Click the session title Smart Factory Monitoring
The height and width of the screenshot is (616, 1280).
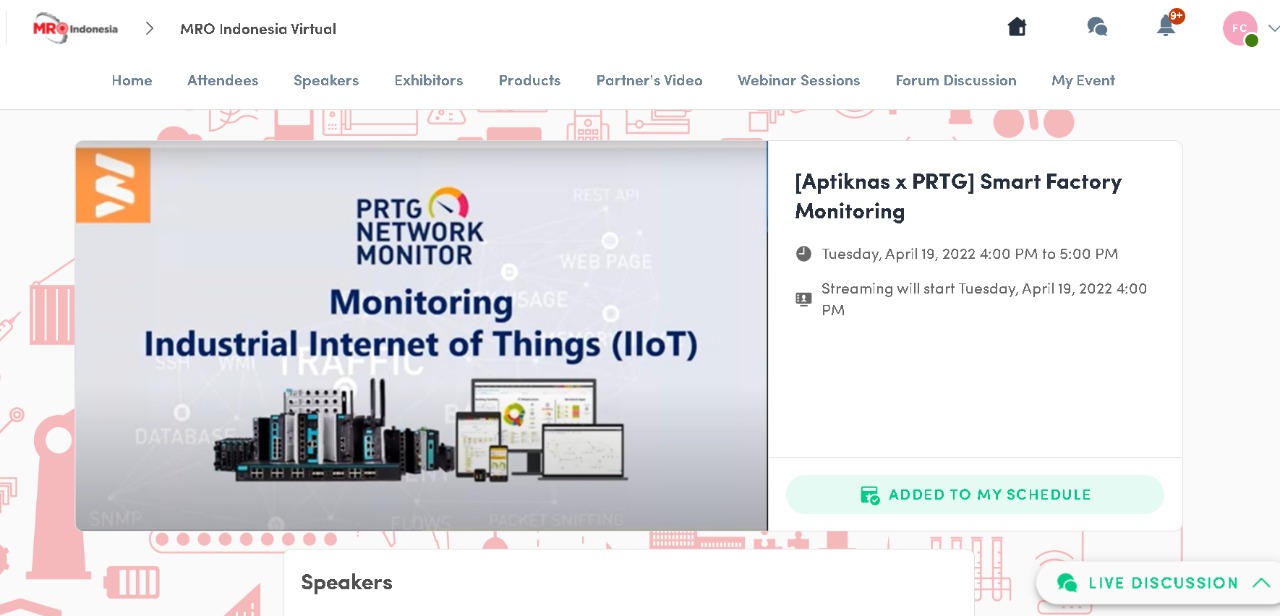[x=958, y=196]
